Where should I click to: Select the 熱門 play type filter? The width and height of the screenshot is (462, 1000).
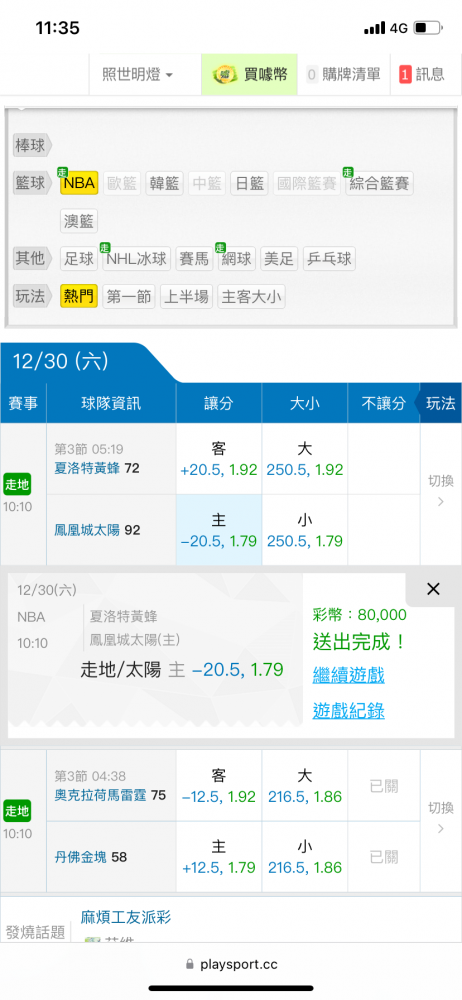tap(79, 296)
